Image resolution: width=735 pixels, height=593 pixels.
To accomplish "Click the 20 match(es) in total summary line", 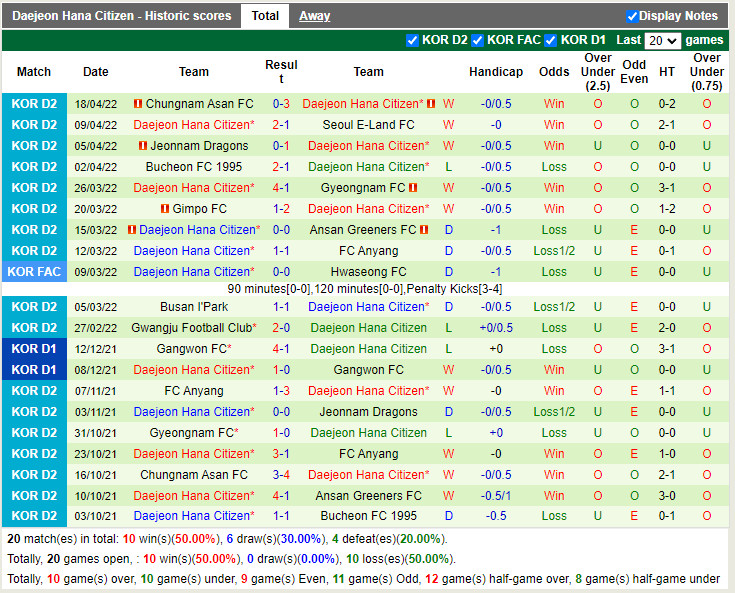I will point(227,539).
